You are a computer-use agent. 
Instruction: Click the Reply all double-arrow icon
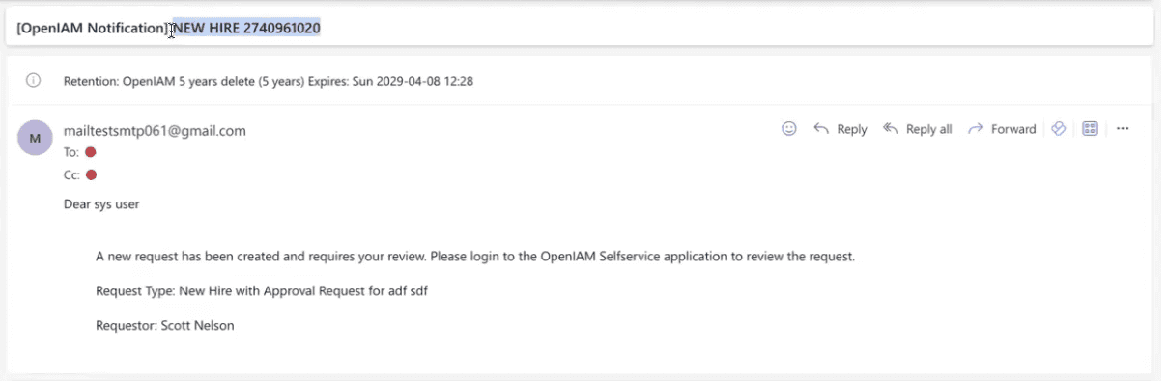coord(890,129)
